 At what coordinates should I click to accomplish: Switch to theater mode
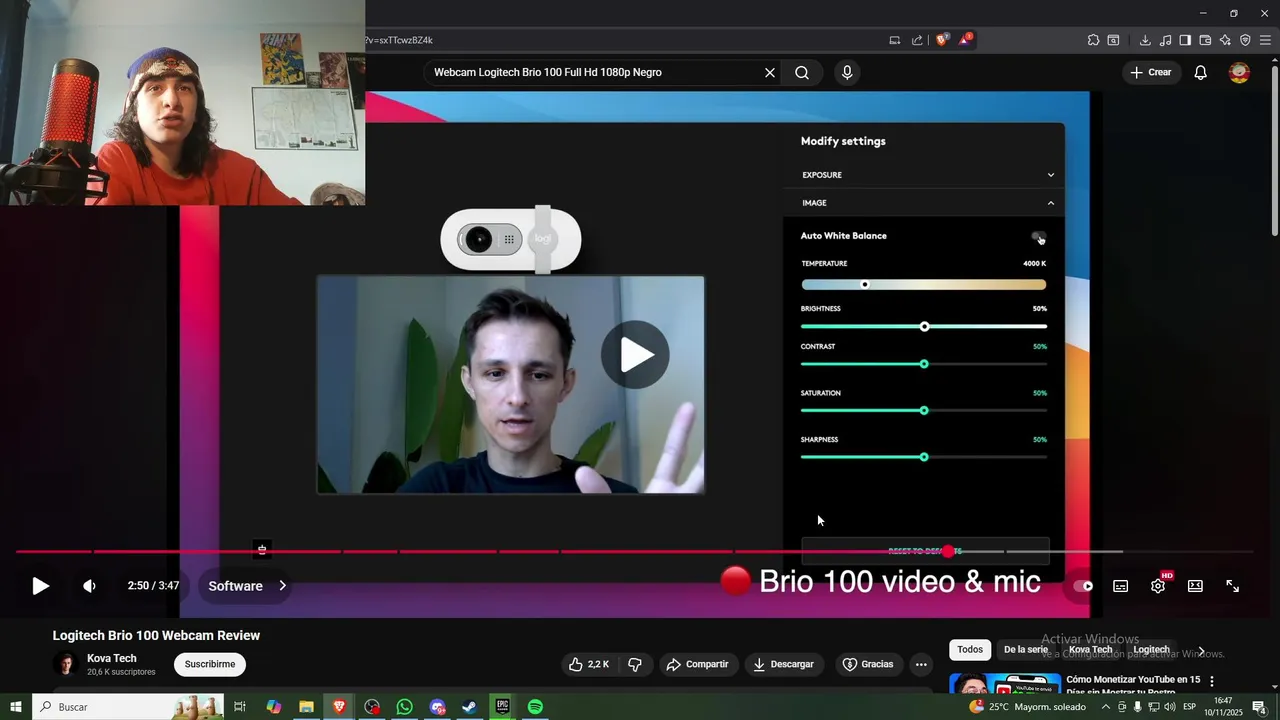click(x=1195, y=586)
